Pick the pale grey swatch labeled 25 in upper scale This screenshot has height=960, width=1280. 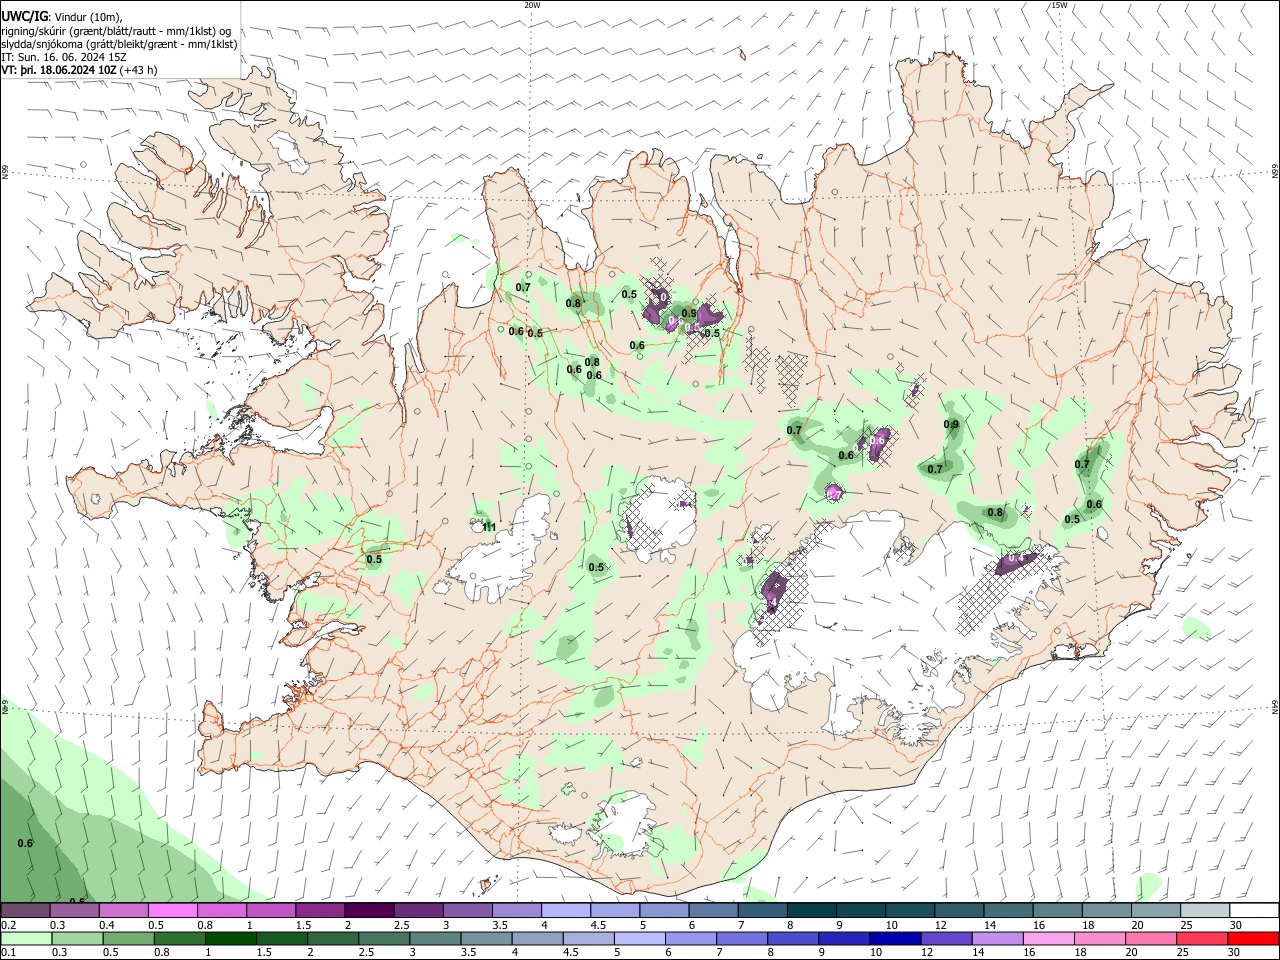coord(1205,911)
